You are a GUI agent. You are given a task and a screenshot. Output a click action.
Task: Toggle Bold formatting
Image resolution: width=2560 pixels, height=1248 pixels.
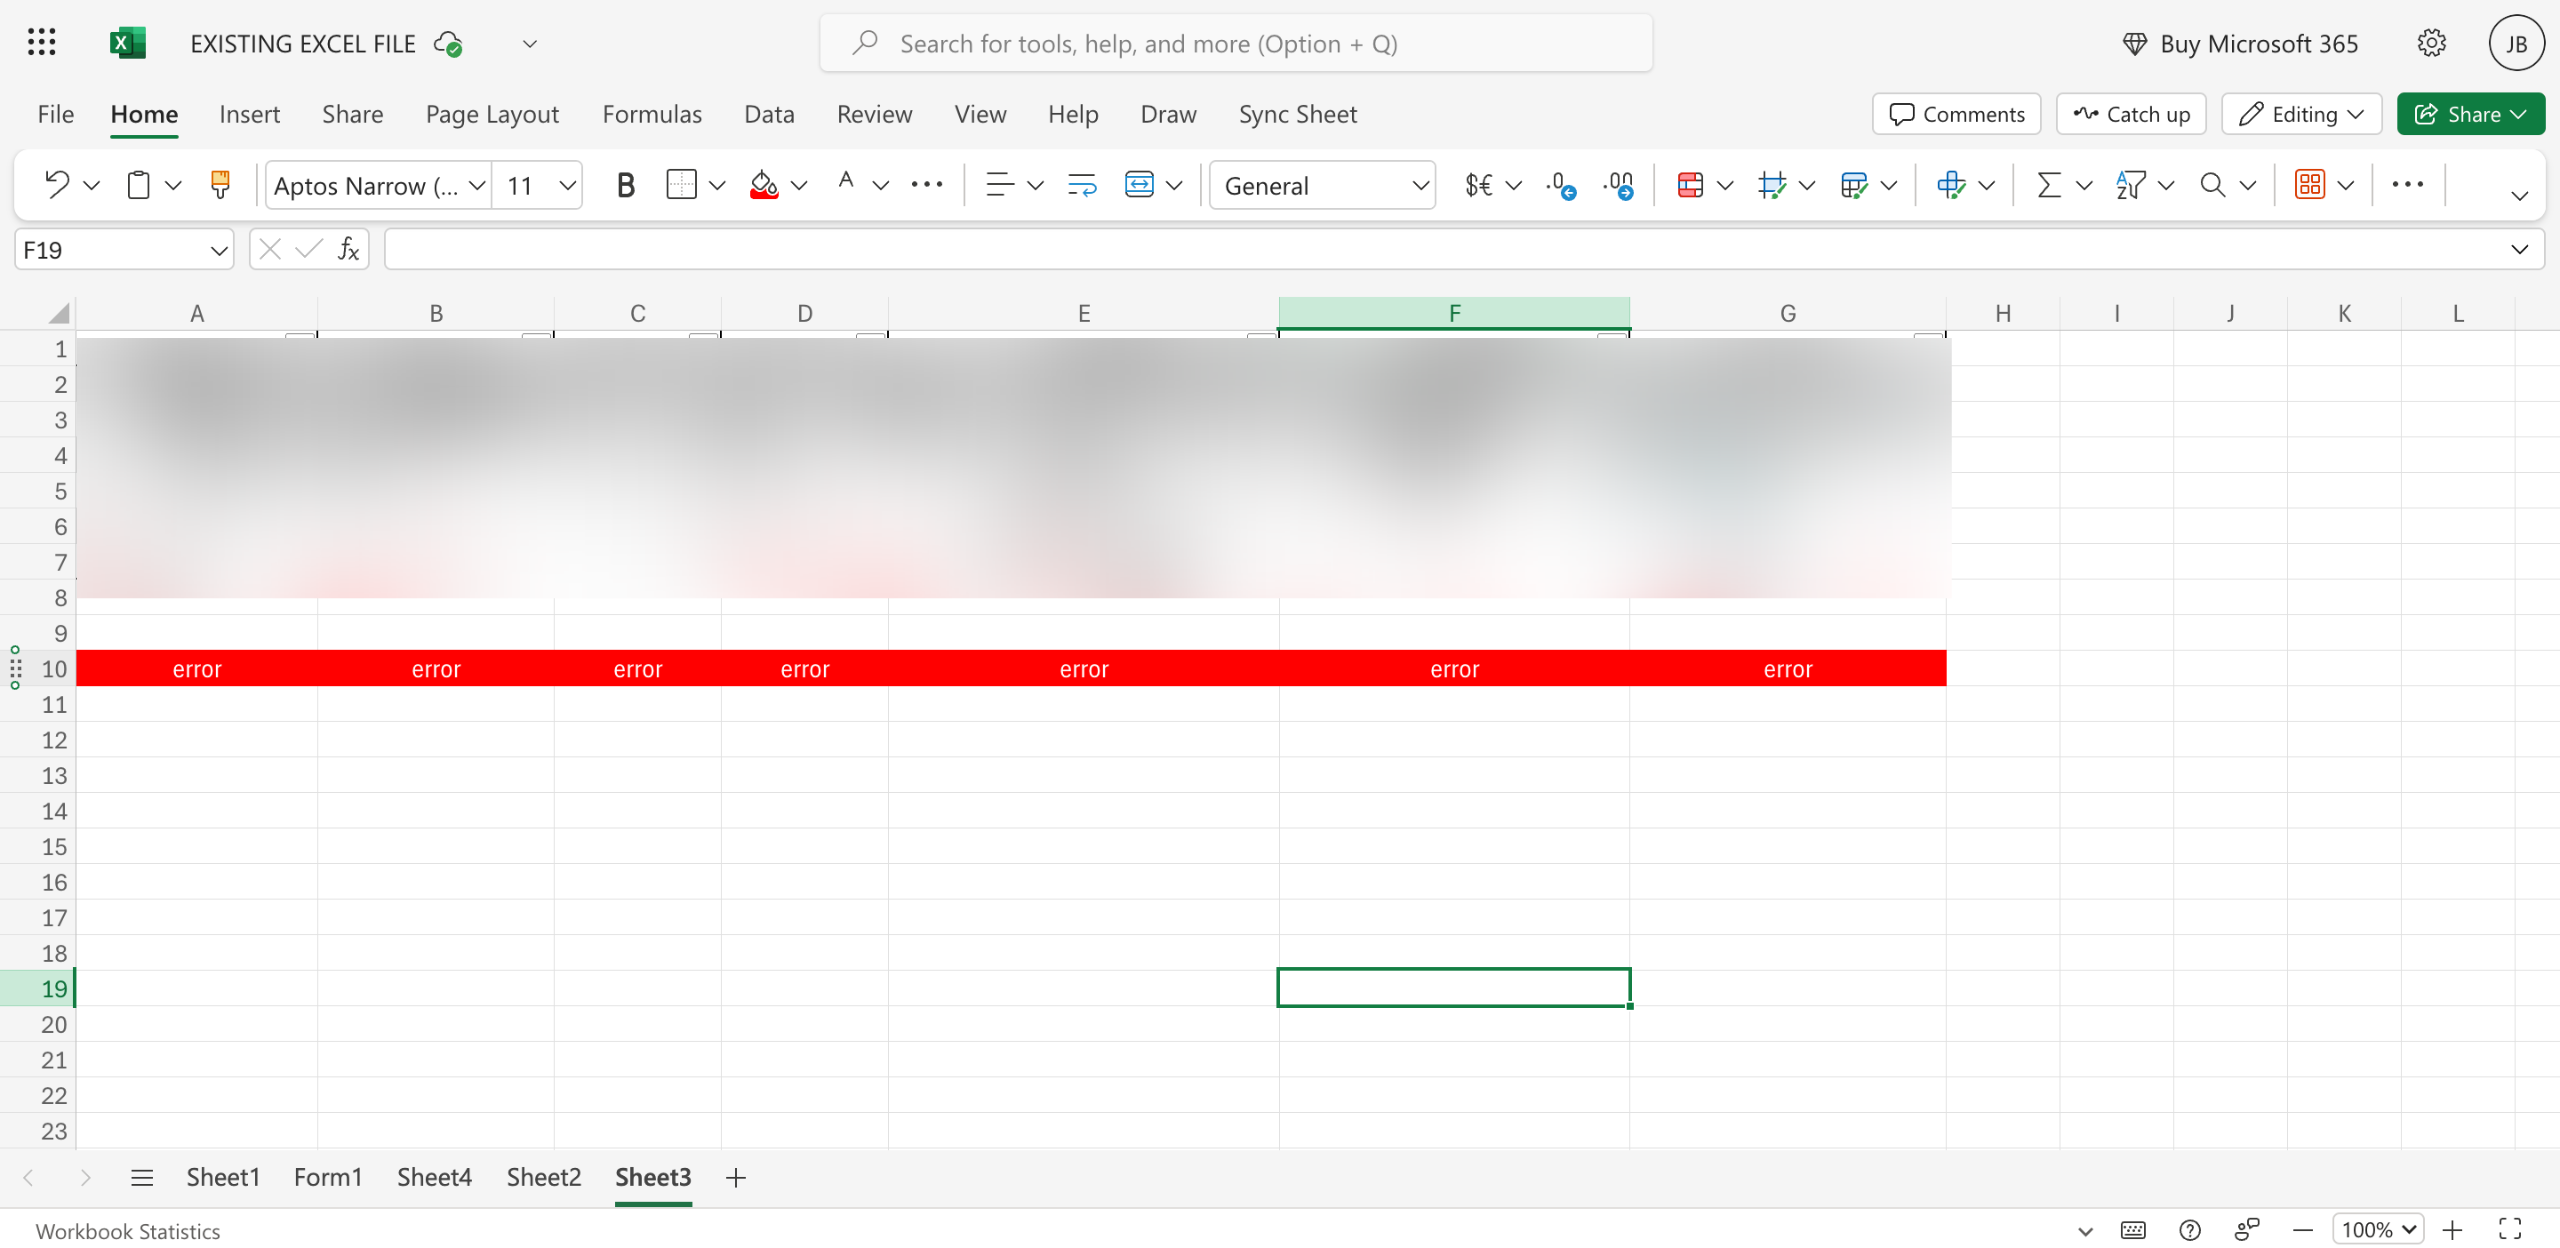click(x=626, y=185)
